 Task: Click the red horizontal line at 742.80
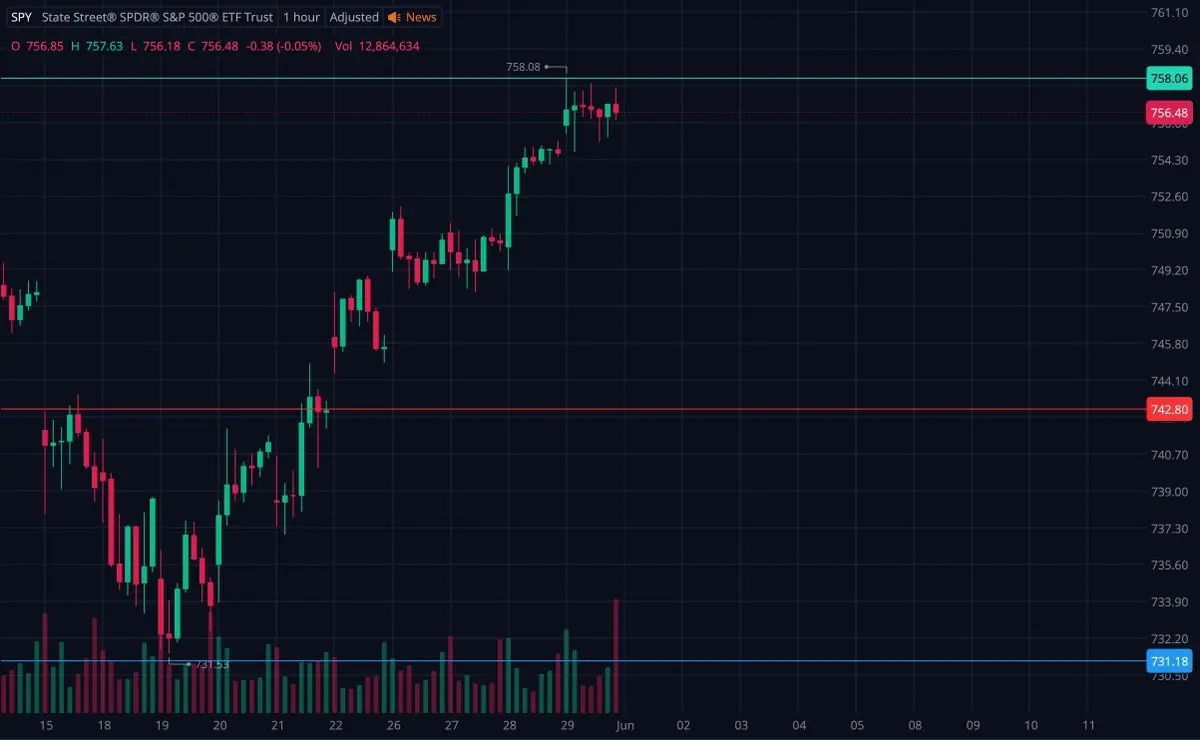(572, 409)
